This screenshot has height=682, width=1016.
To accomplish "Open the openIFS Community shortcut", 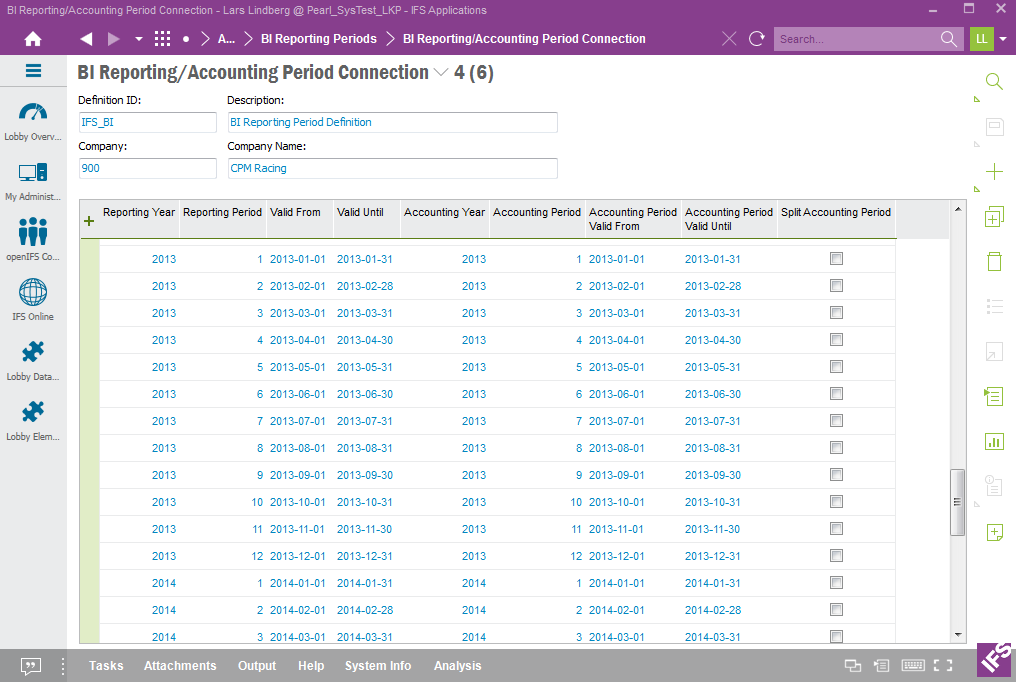I will pyautogui.click(x=33, y=239).
